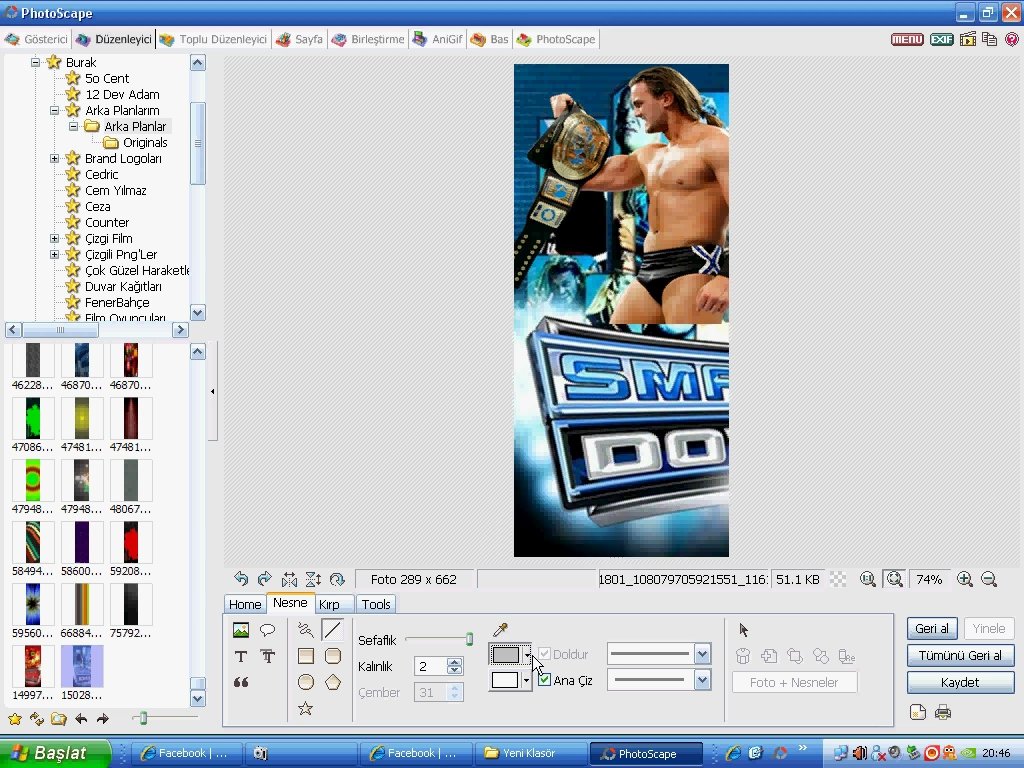Image resolution: width=1024 pixels, height=768 pixels.
Task: Select the plain text tool
Action: [x=240, y=656]
